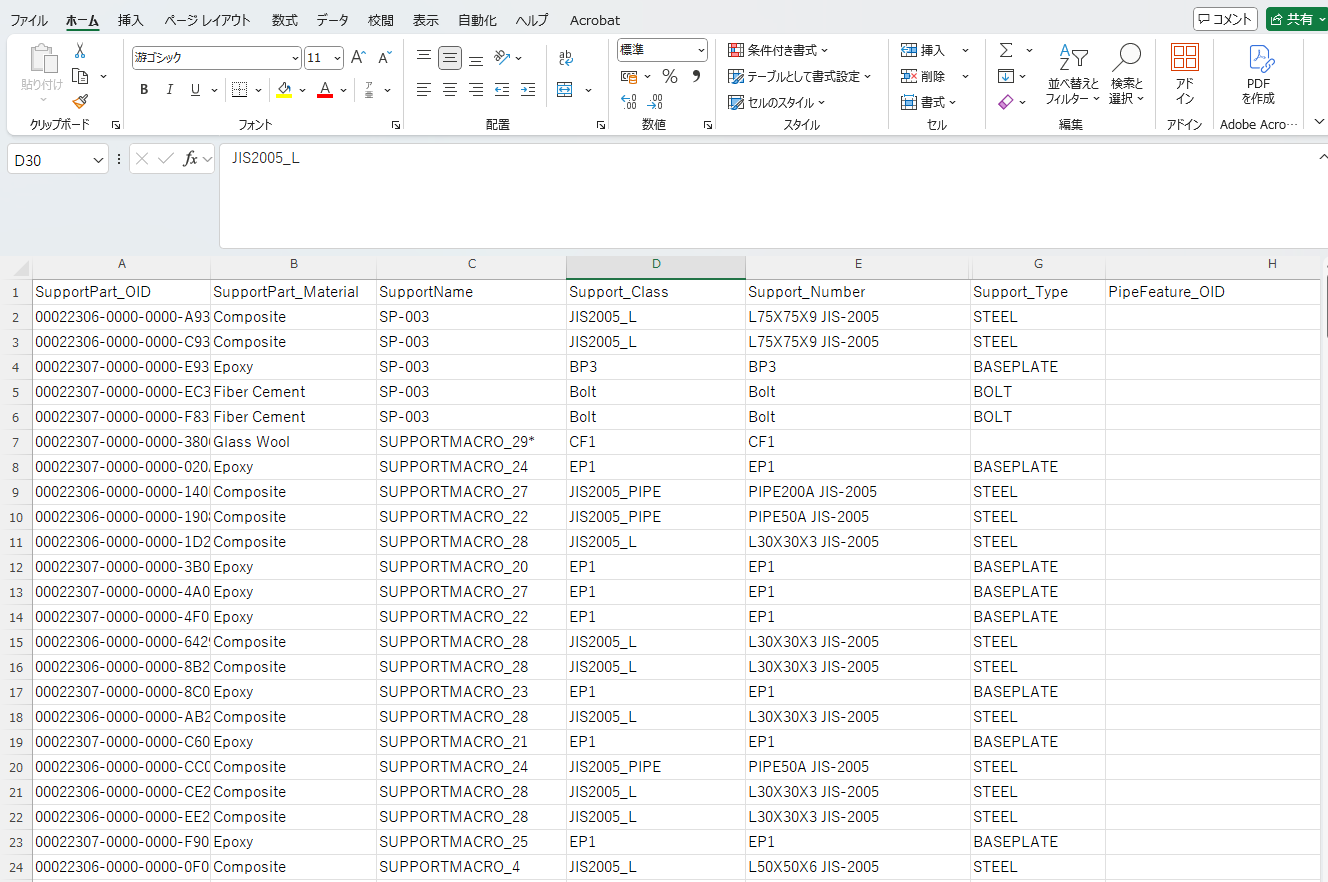Expand the 標準 number format dropdown
Screen dimensions: 1328x882
pos(701,50)
